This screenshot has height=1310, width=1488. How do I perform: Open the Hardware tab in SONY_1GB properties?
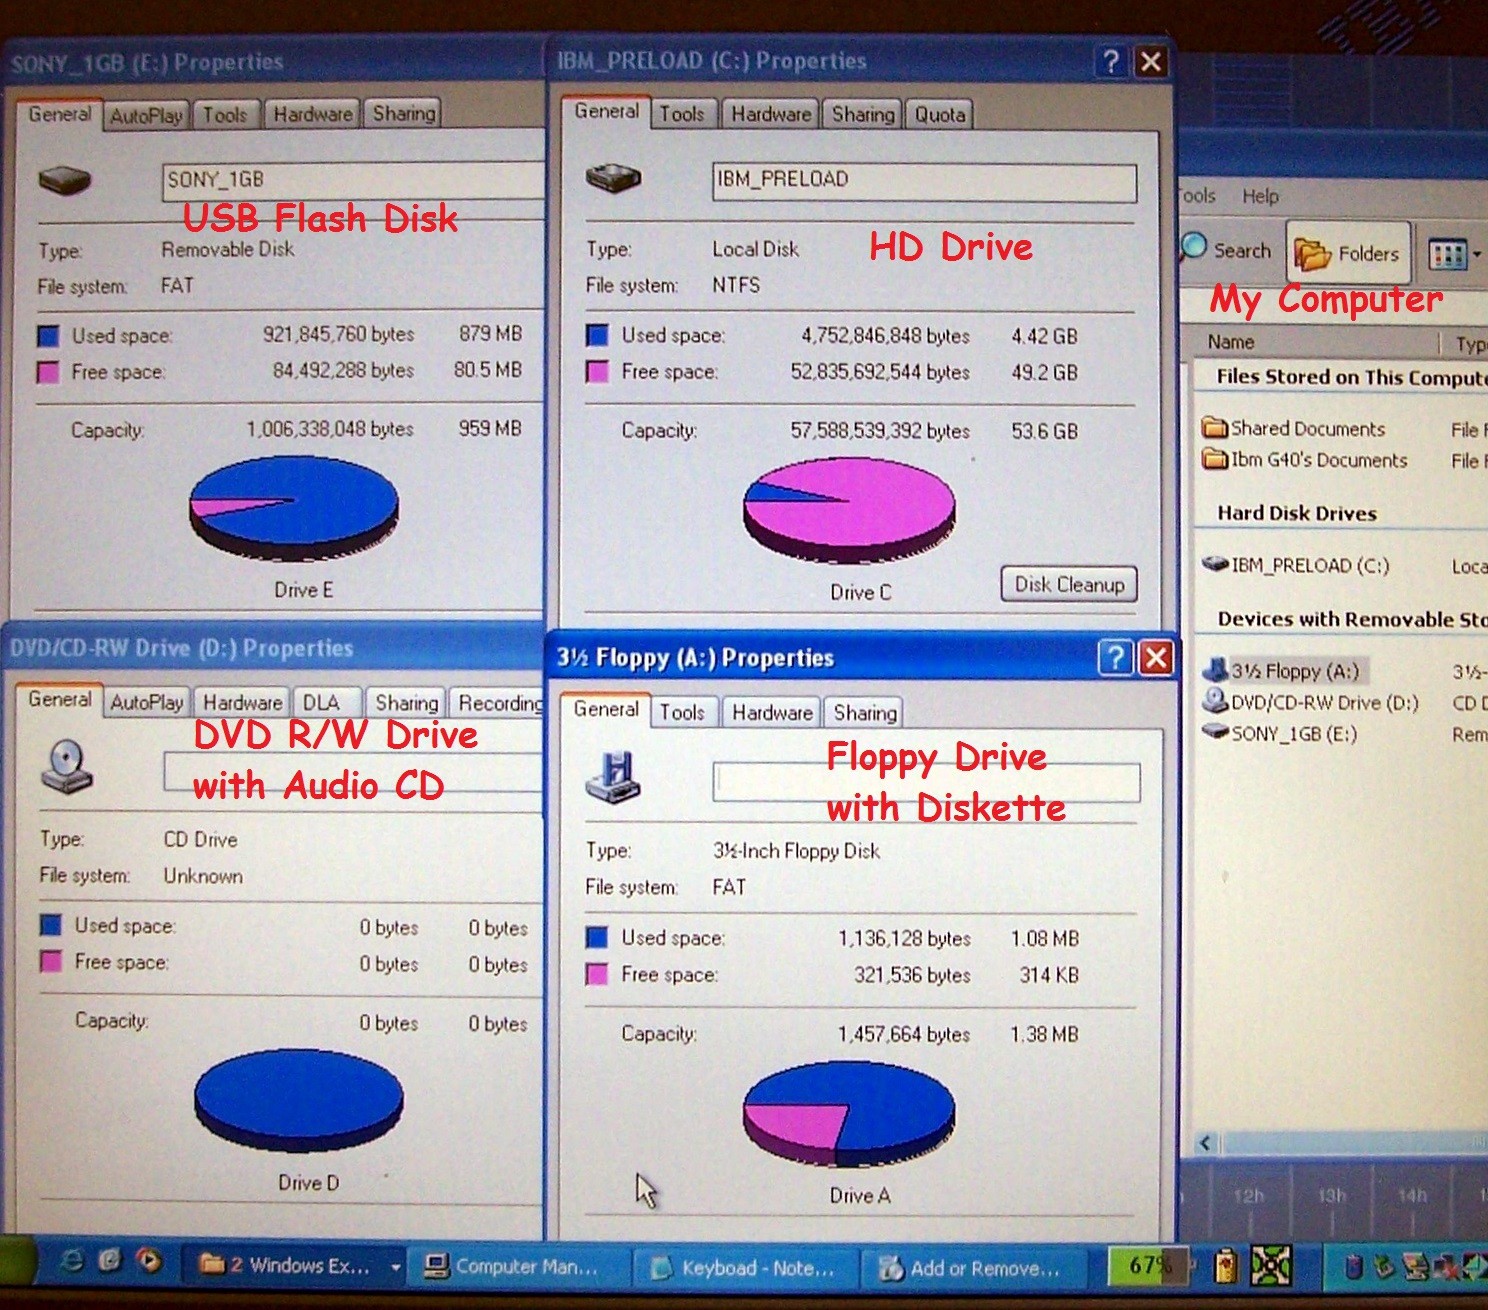coord(312,114)
